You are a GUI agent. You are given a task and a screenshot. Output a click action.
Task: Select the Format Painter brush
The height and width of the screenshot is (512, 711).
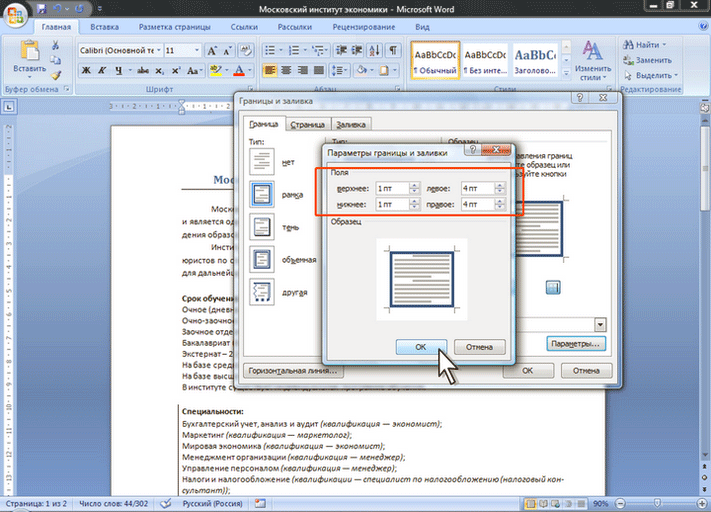(x=55, y=75)
